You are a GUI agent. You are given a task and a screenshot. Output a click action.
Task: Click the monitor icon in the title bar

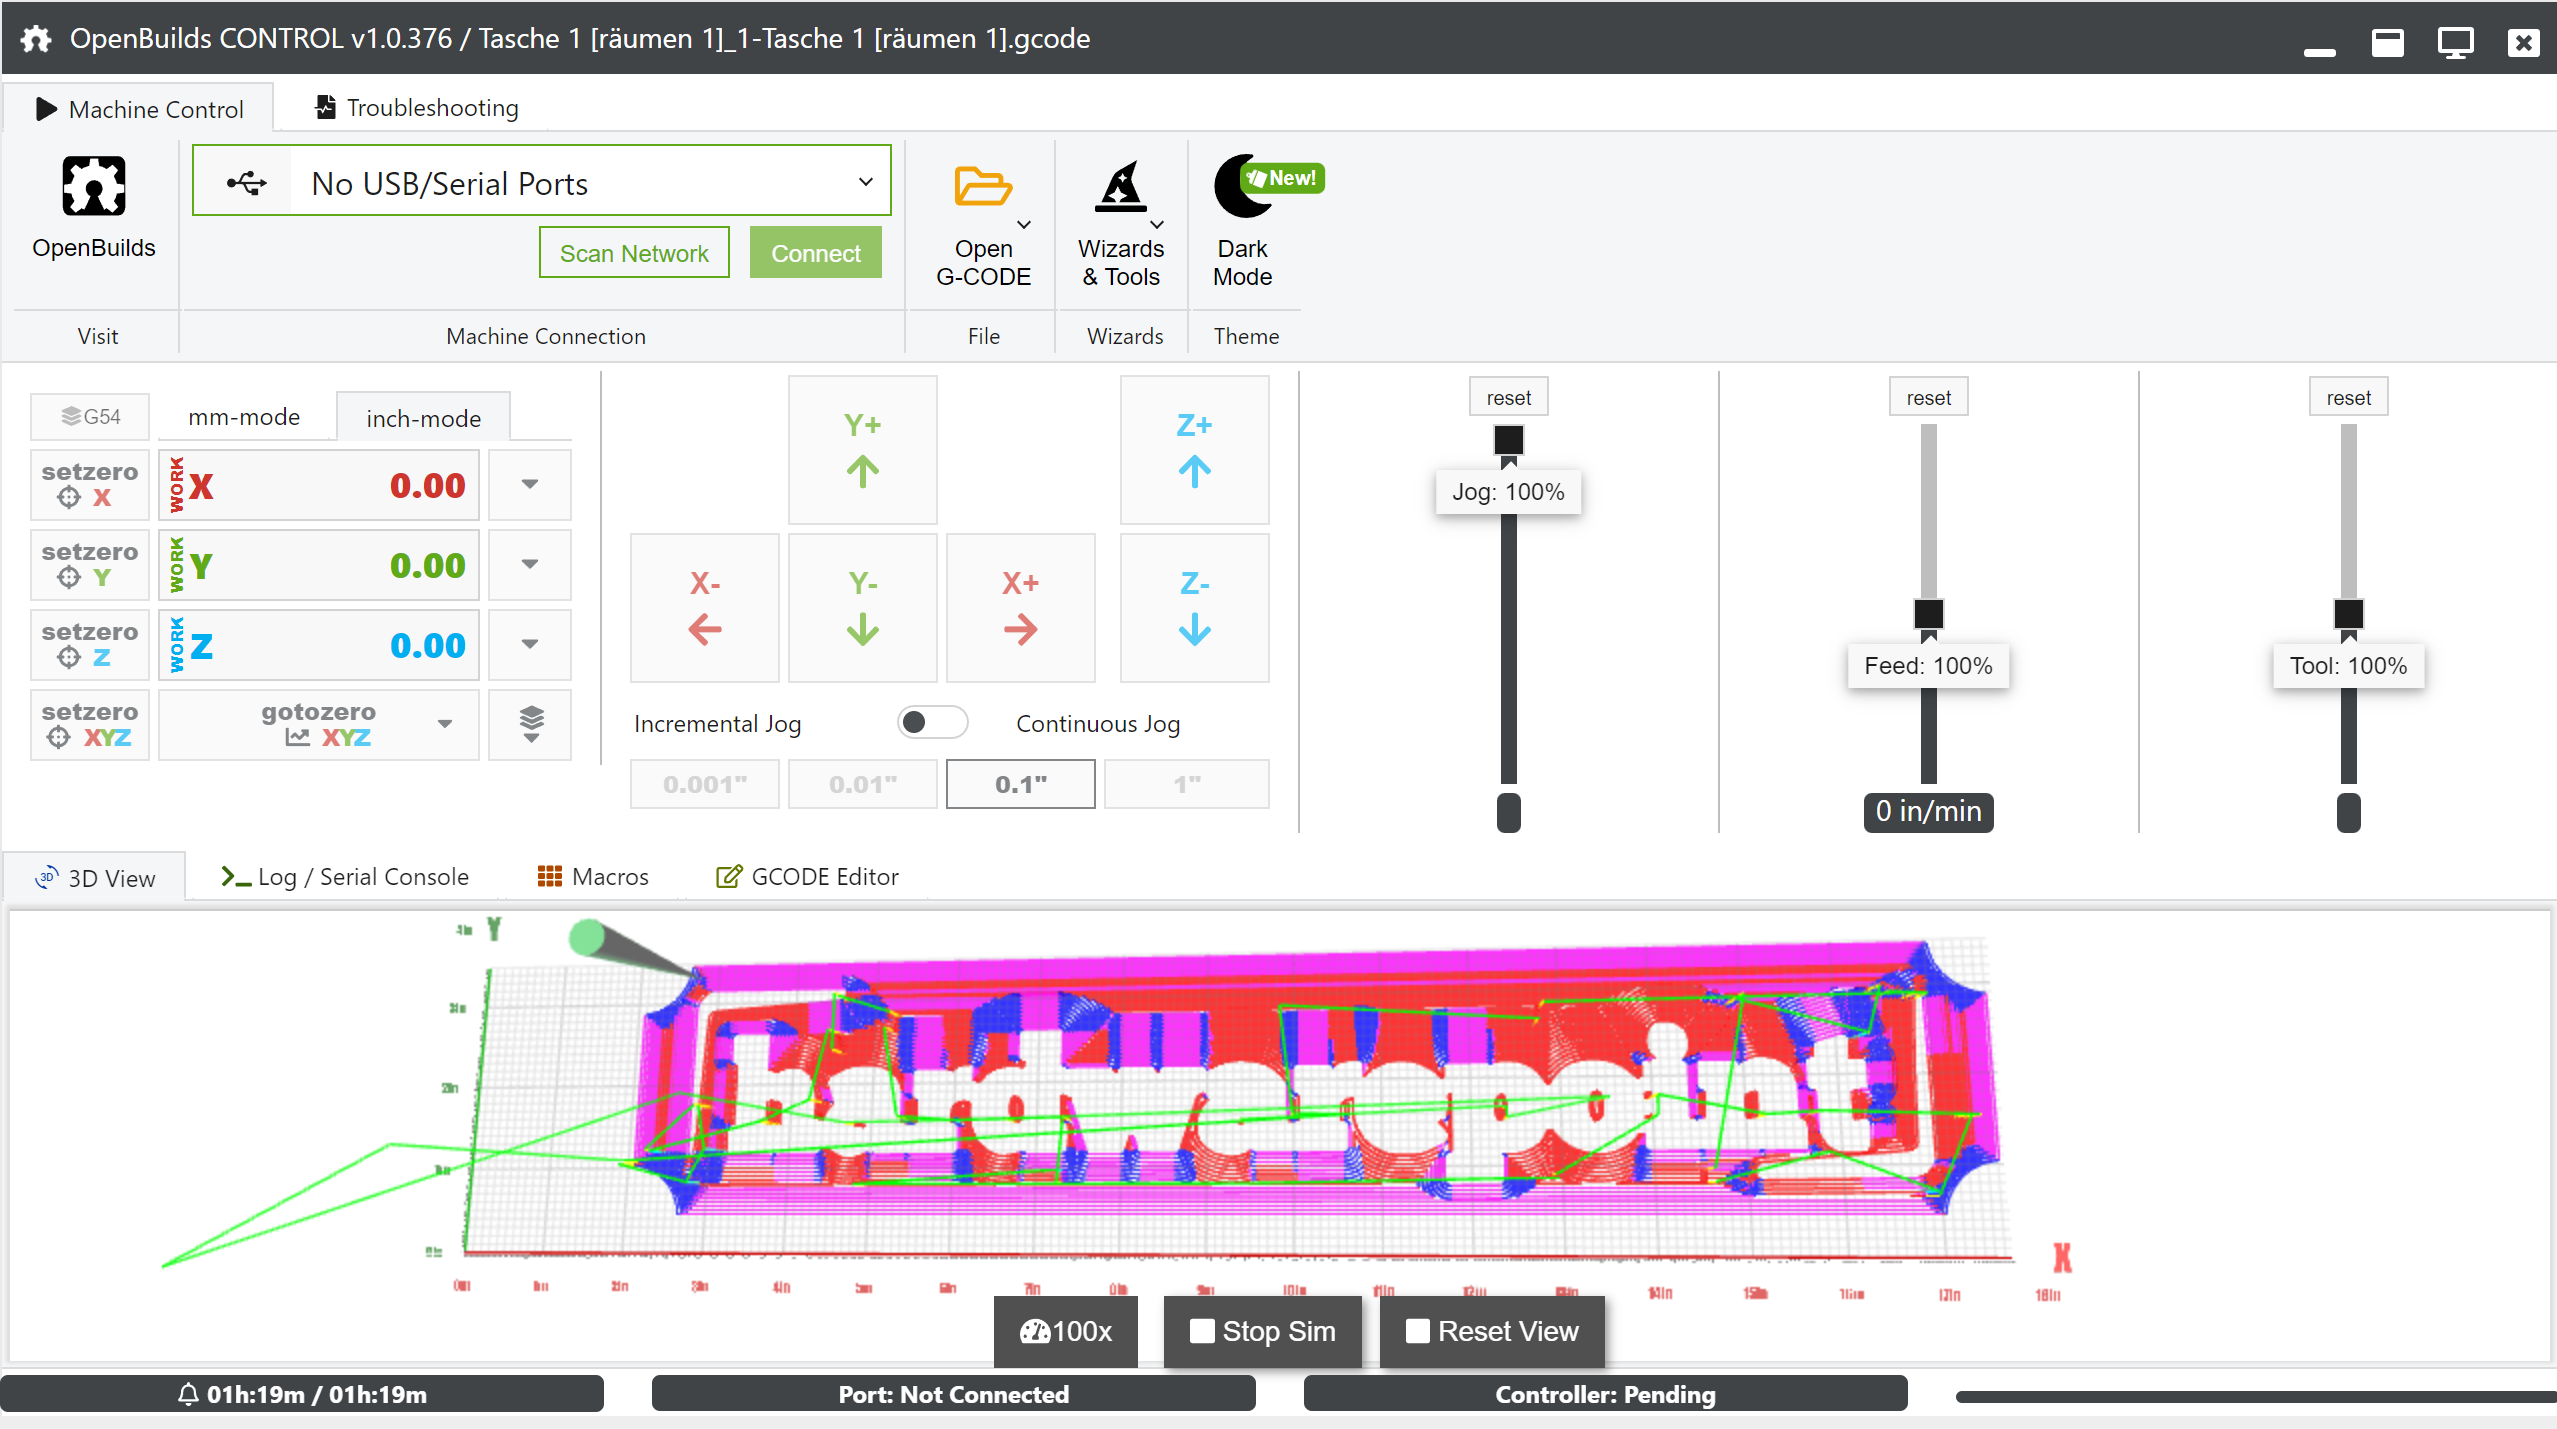tap(2455, 43)
